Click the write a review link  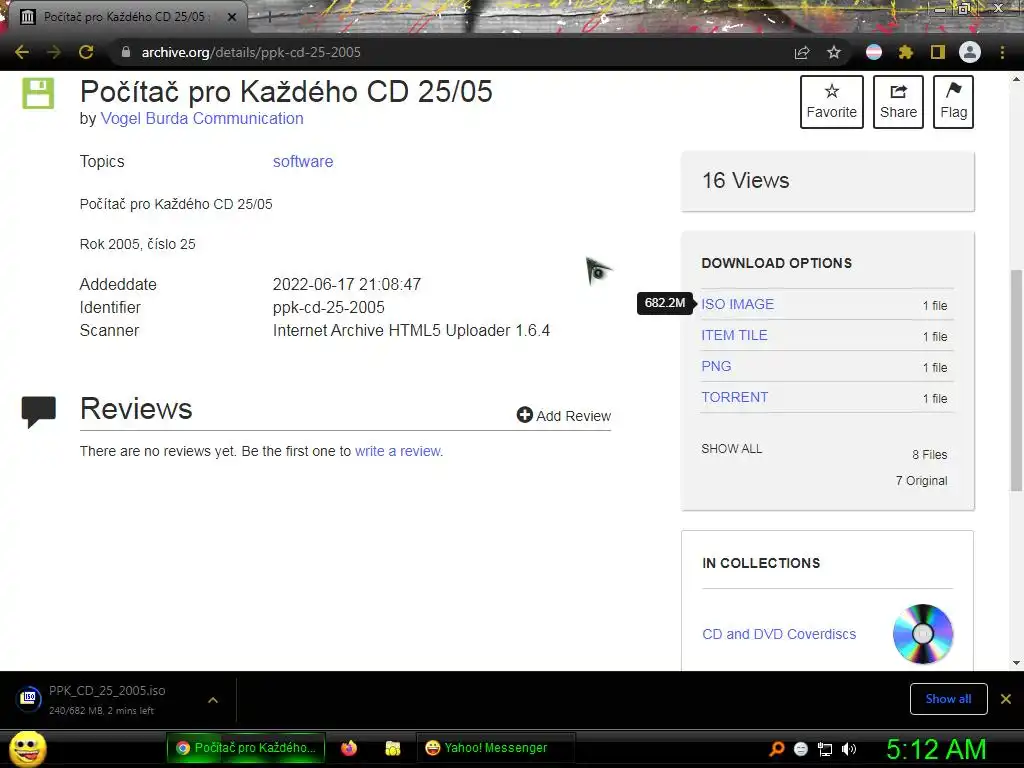[x=398, y=451]
